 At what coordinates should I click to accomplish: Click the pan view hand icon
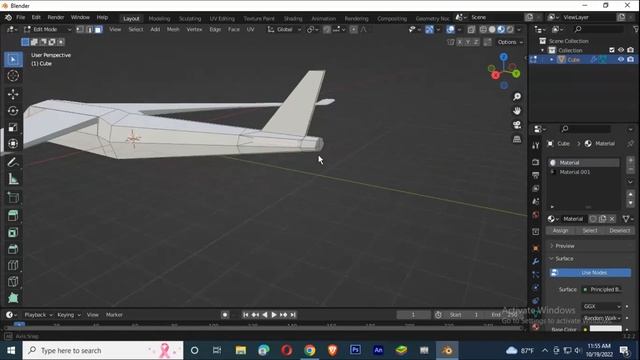[x=517, y=111]
